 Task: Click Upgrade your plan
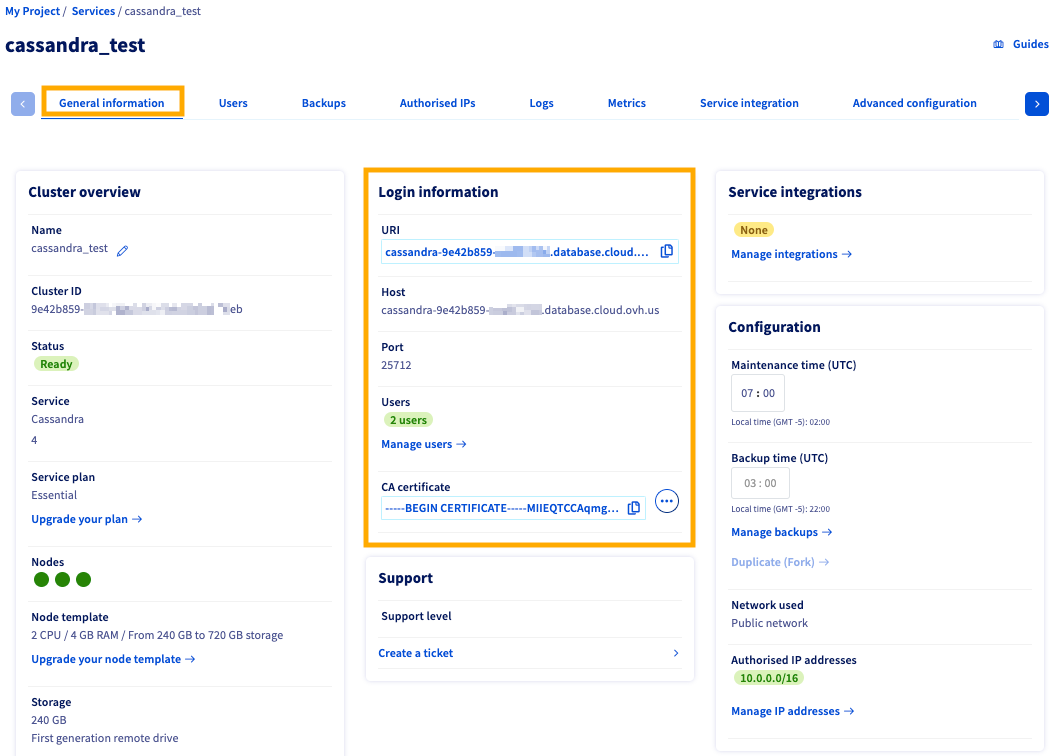click(80, 519)
